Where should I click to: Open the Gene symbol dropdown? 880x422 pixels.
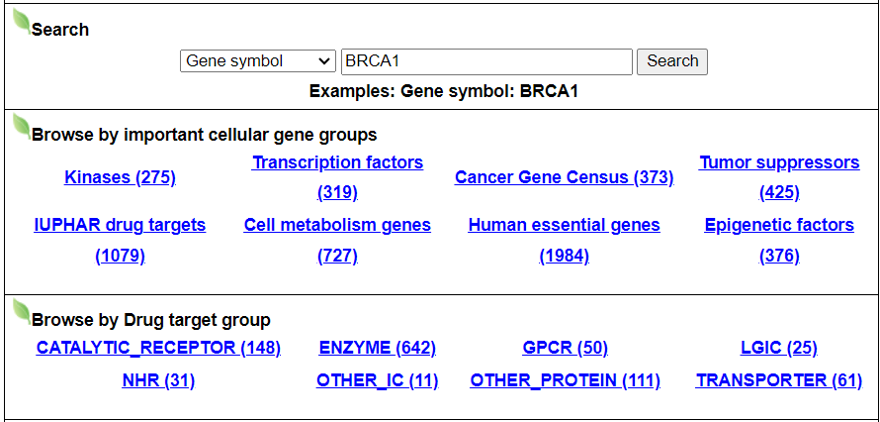pyautogui.click(x=258, y=61)
